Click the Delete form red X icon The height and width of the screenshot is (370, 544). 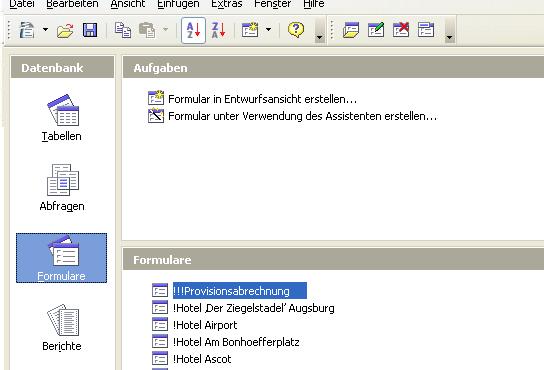401,30
